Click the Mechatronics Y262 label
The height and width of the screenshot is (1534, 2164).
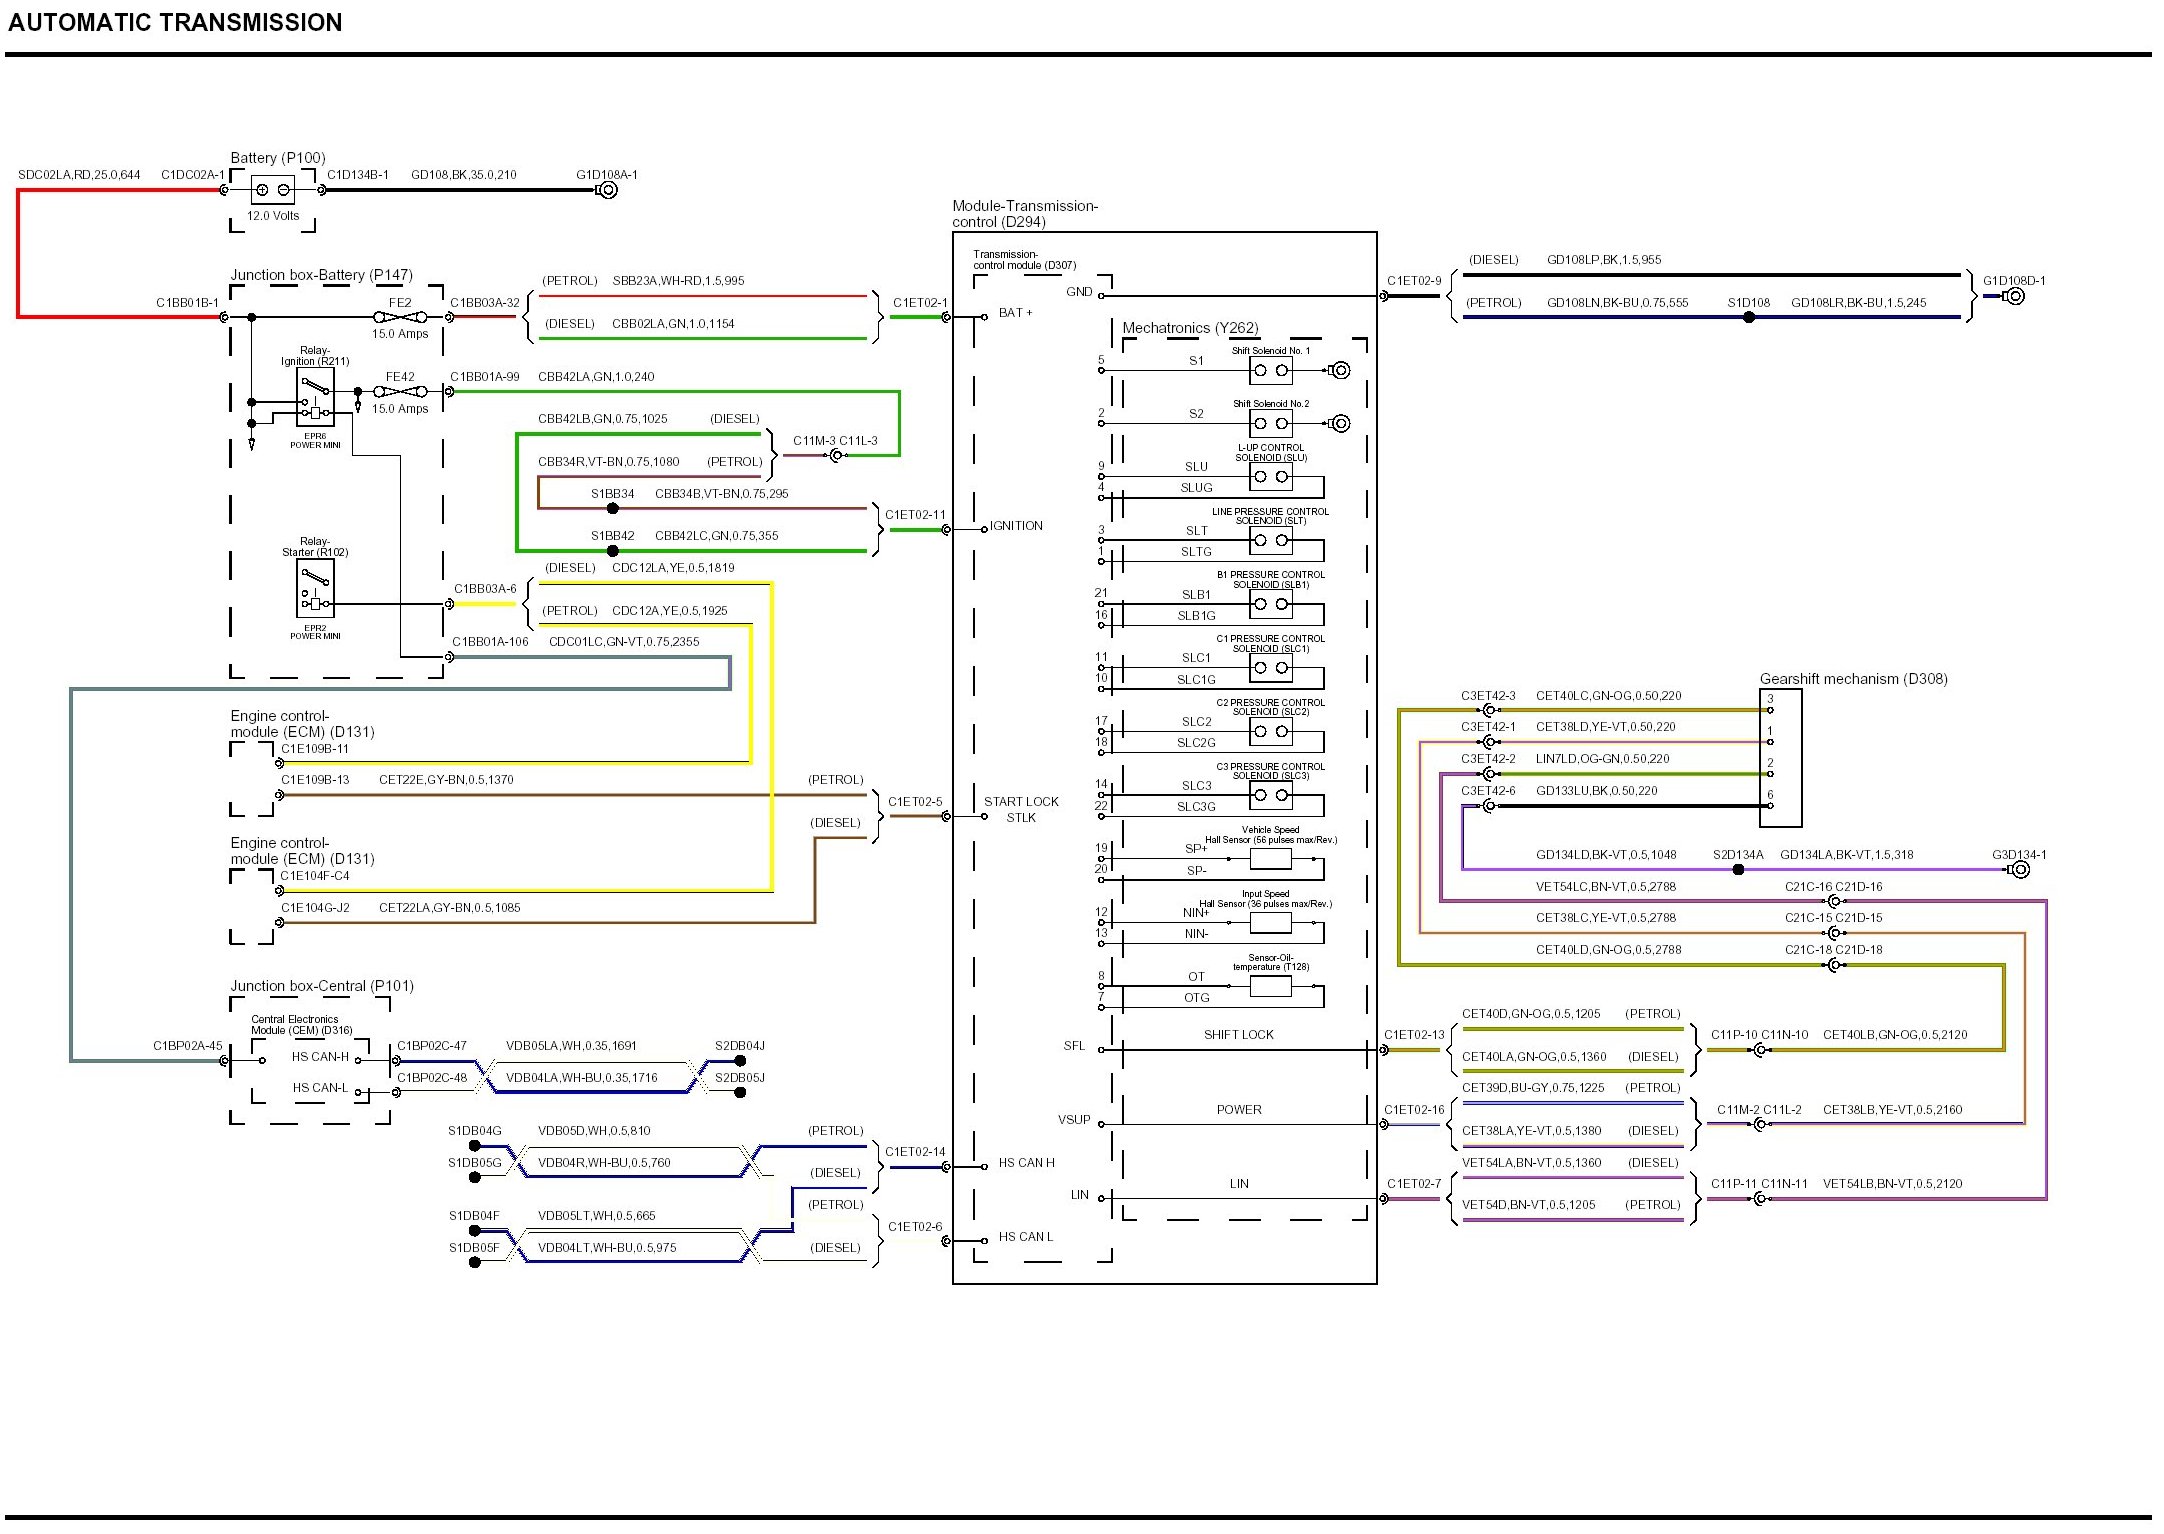coord(1190,328)
